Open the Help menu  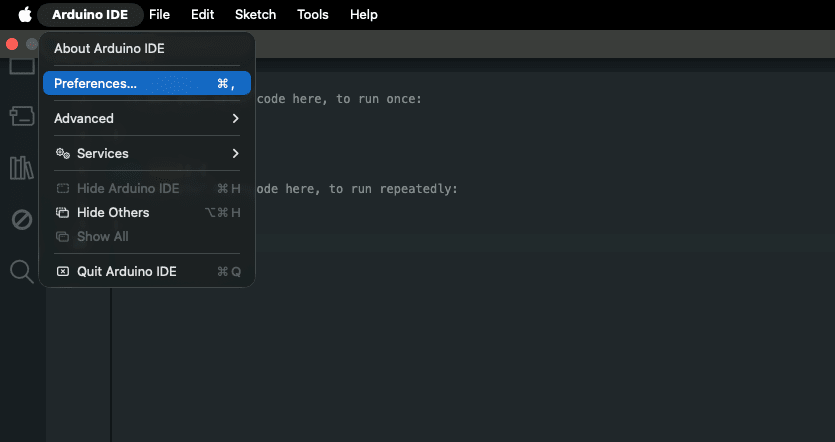point(364,14)
